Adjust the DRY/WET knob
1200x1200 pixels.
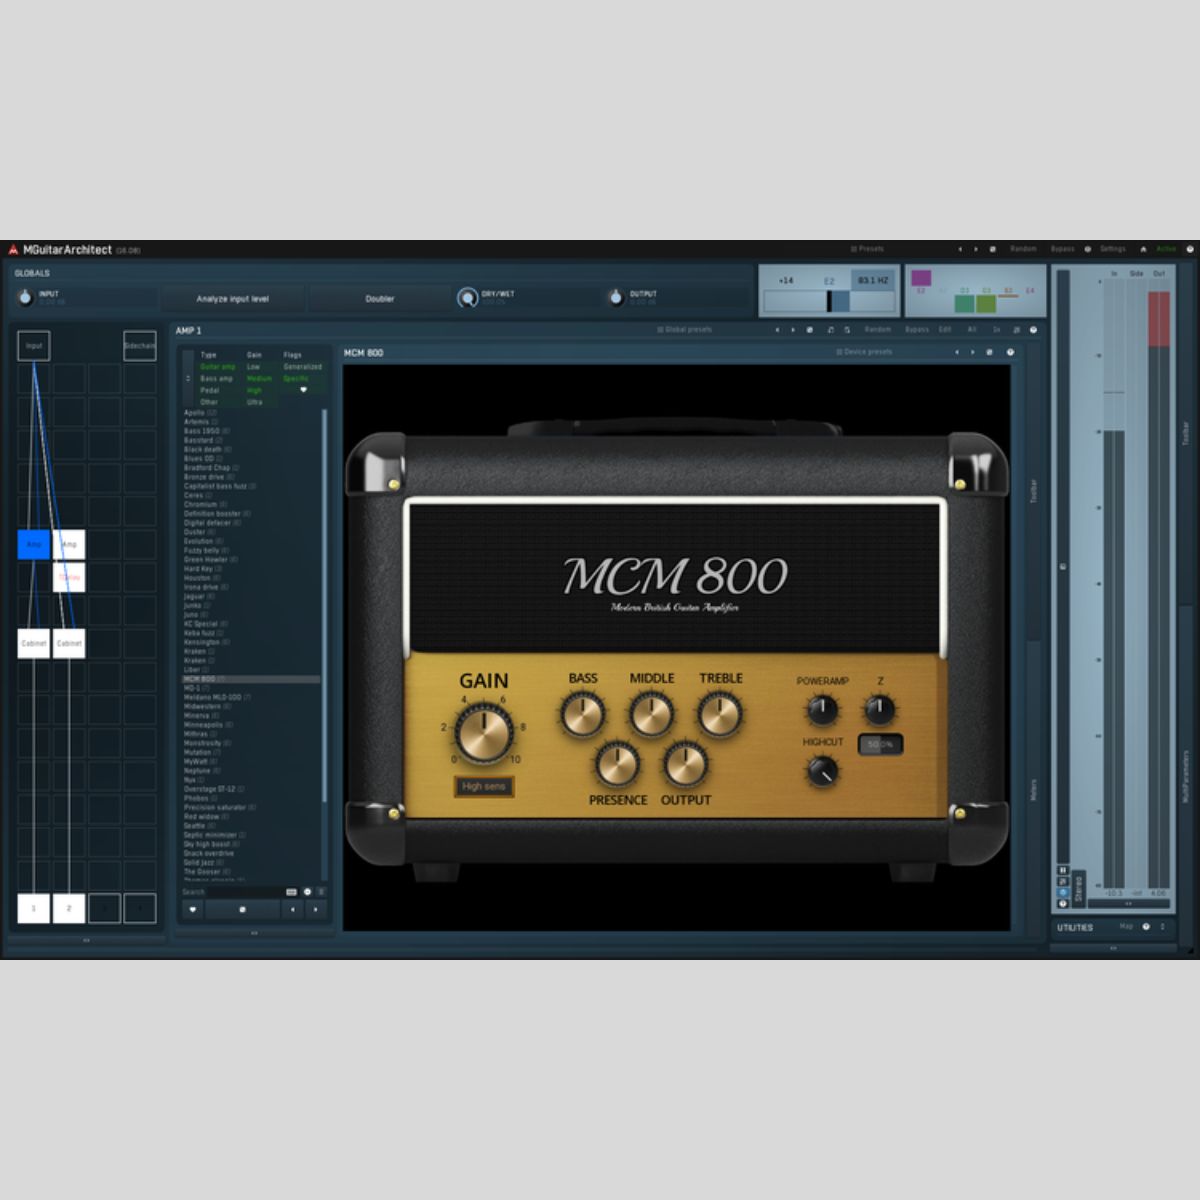[467, 298]
